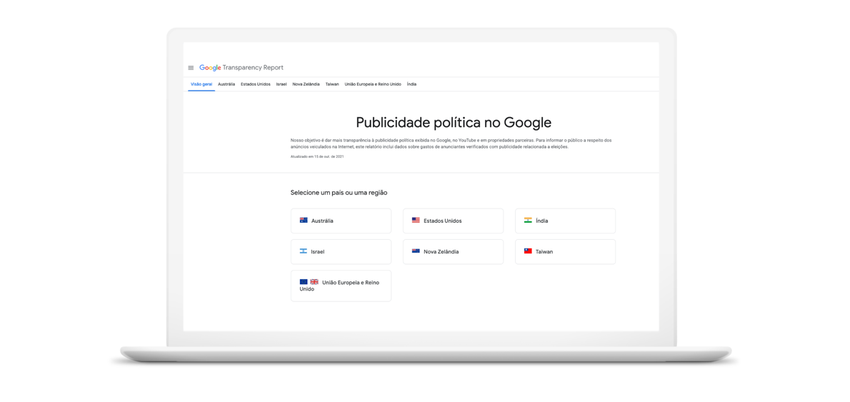
Task: Click the Google Transparency Report logo
Action: (x=241, y=68)
